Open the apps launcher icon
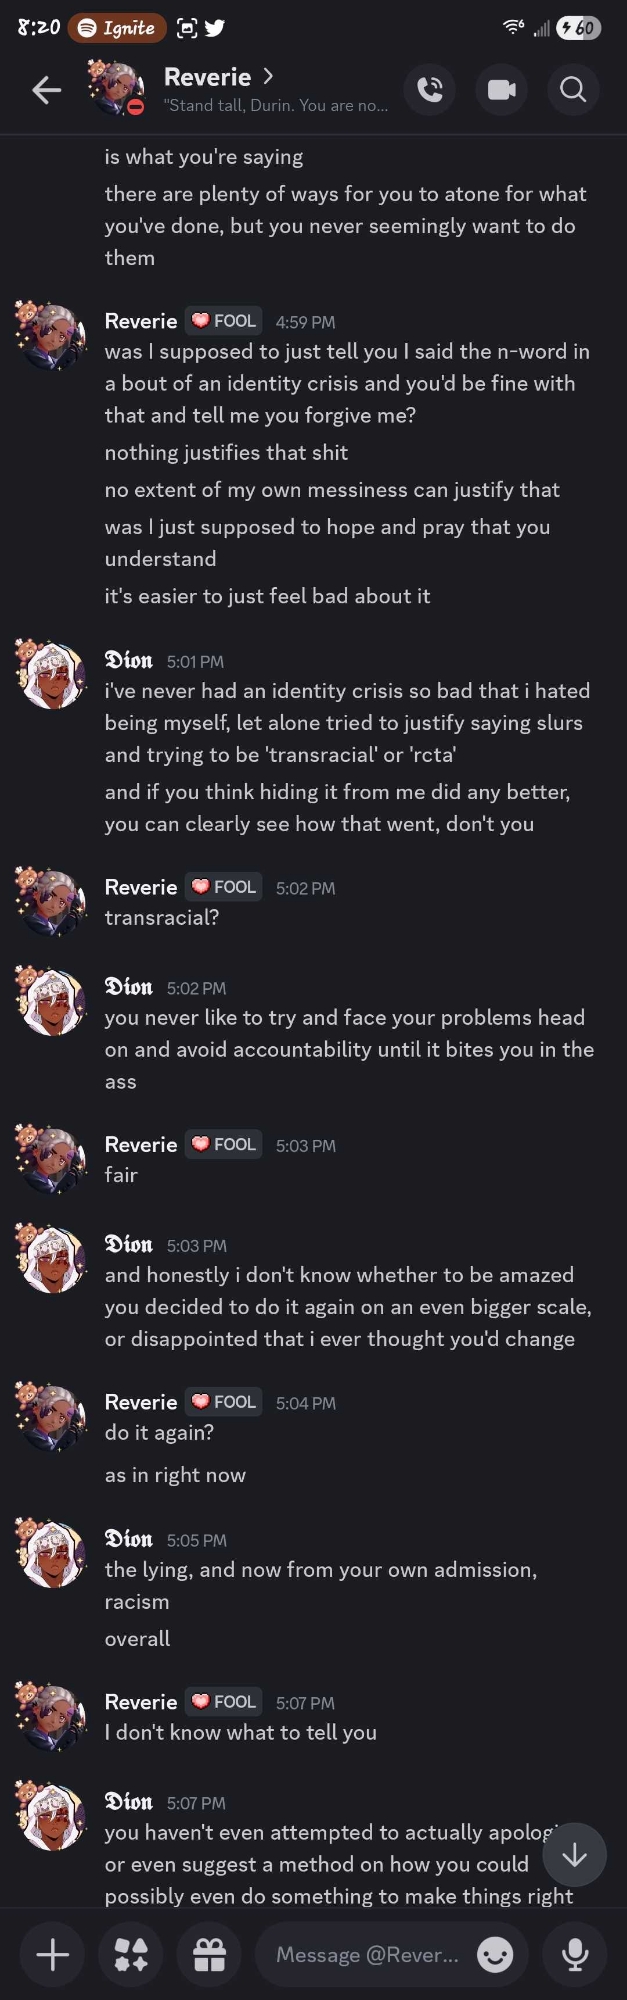Screen dimensions: 627x2000 (x=131, y=1954)
